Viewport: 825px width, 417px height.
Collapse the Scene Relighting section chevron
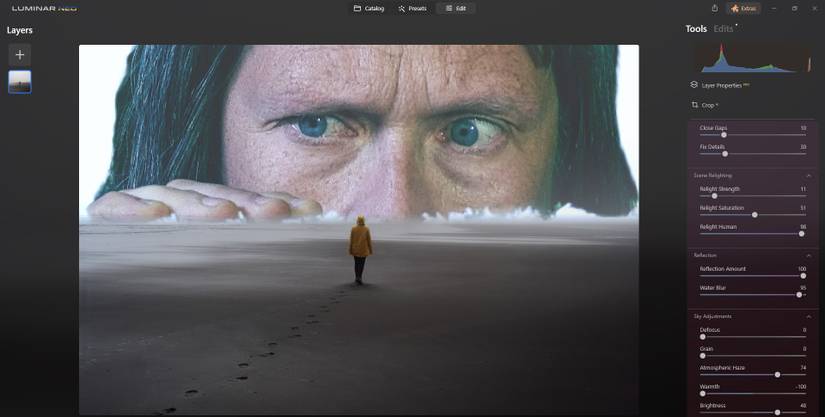pos(809,176)
